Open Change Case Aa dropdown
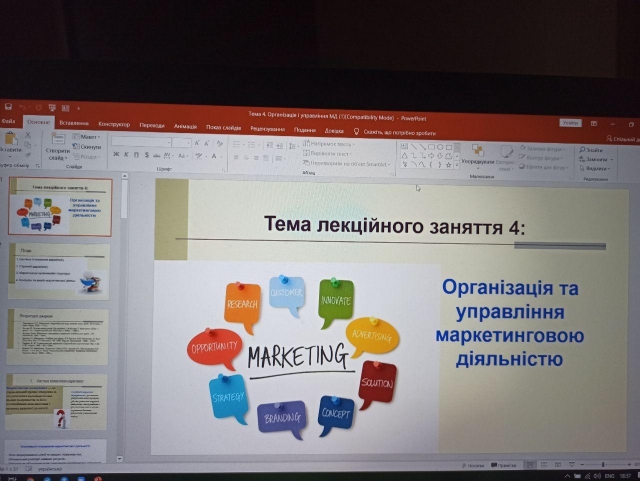 [x=183, y=156]
